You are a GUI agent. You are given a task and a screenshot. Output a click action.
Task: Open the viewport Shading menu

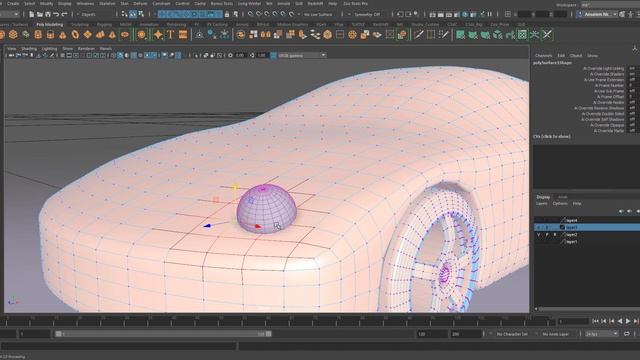29,49
